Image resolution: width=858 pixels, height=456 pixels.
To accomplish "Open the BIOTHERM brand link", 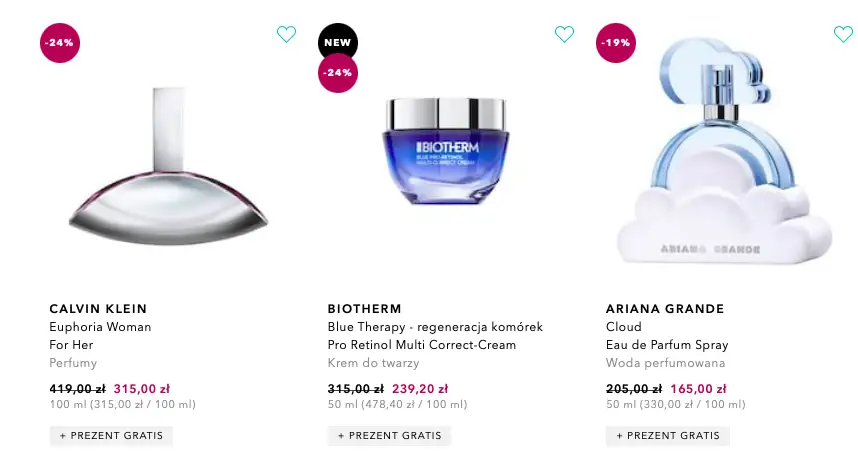I will (x=364, y=309).
